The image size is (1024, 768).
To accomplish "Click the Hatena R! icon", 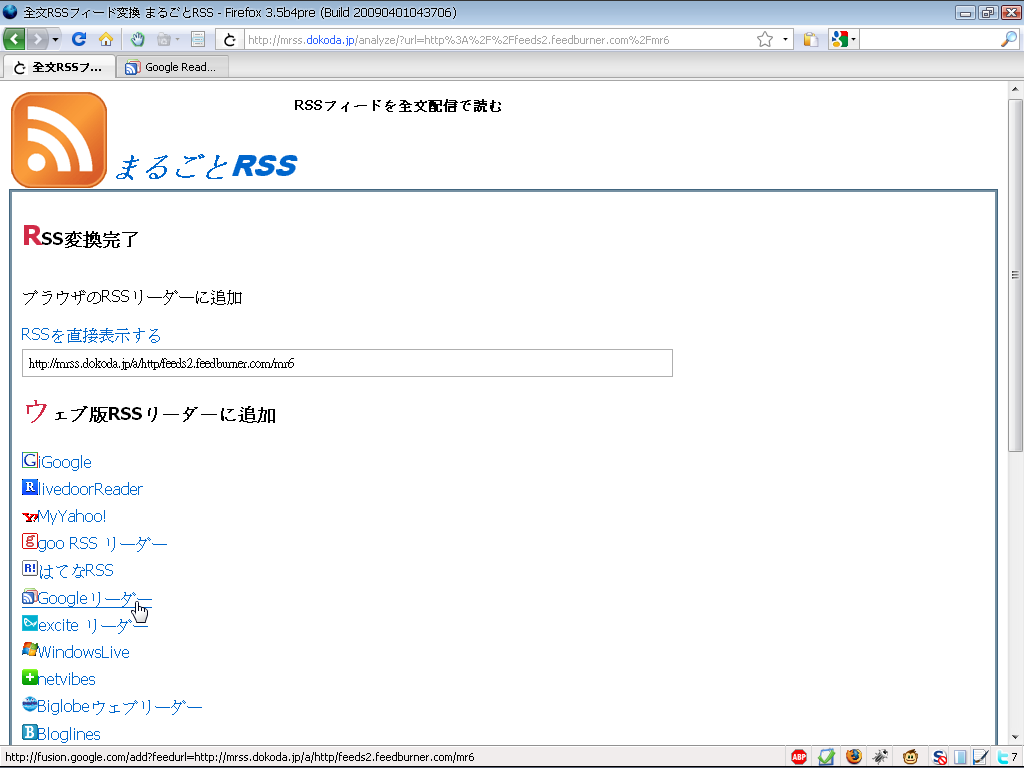I will 29,568.
